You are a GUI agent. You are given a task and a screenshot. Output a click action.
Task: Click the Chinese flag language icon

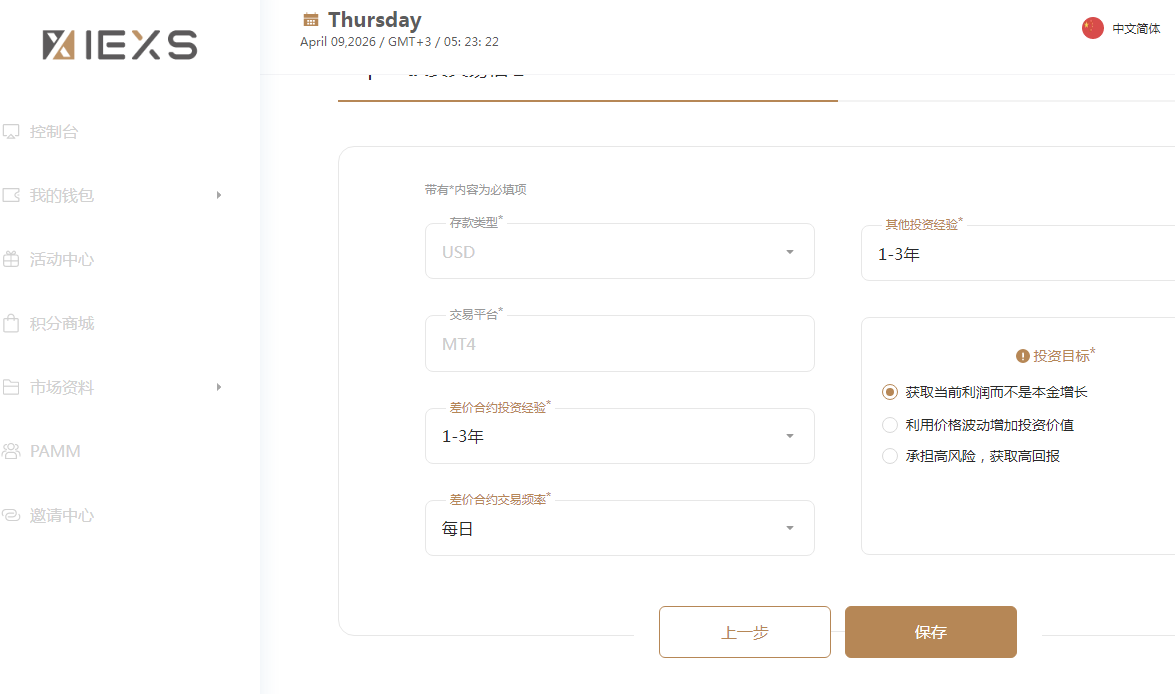pyautogui.click(x=1092, y=29)
